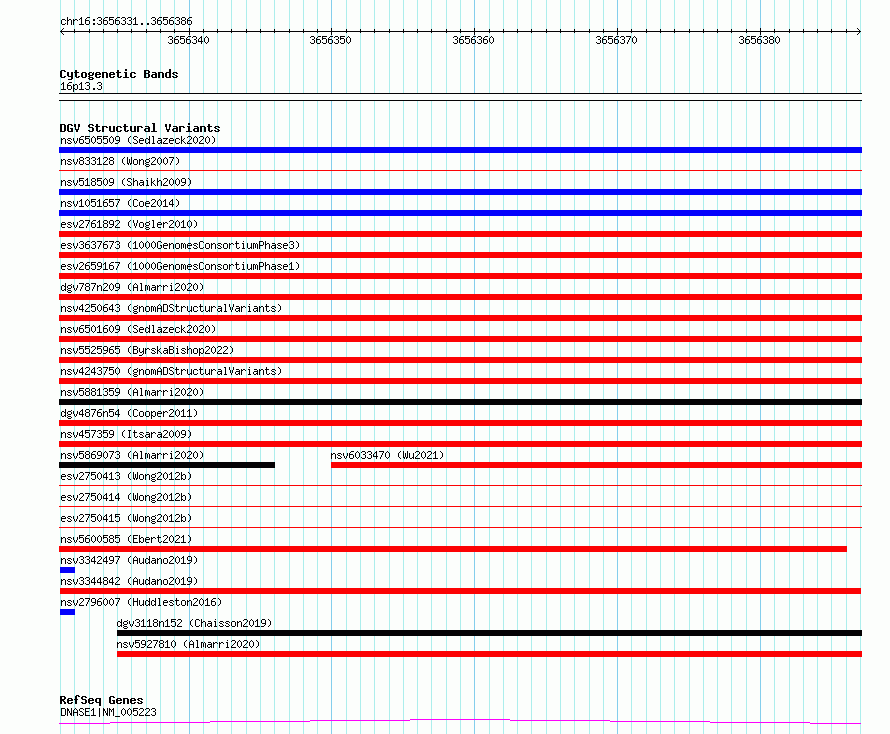The image size is (890, 734).
Task: Open nsv4250643 (gnomADStructuralVariants) entry
Action: click(171, 308)
